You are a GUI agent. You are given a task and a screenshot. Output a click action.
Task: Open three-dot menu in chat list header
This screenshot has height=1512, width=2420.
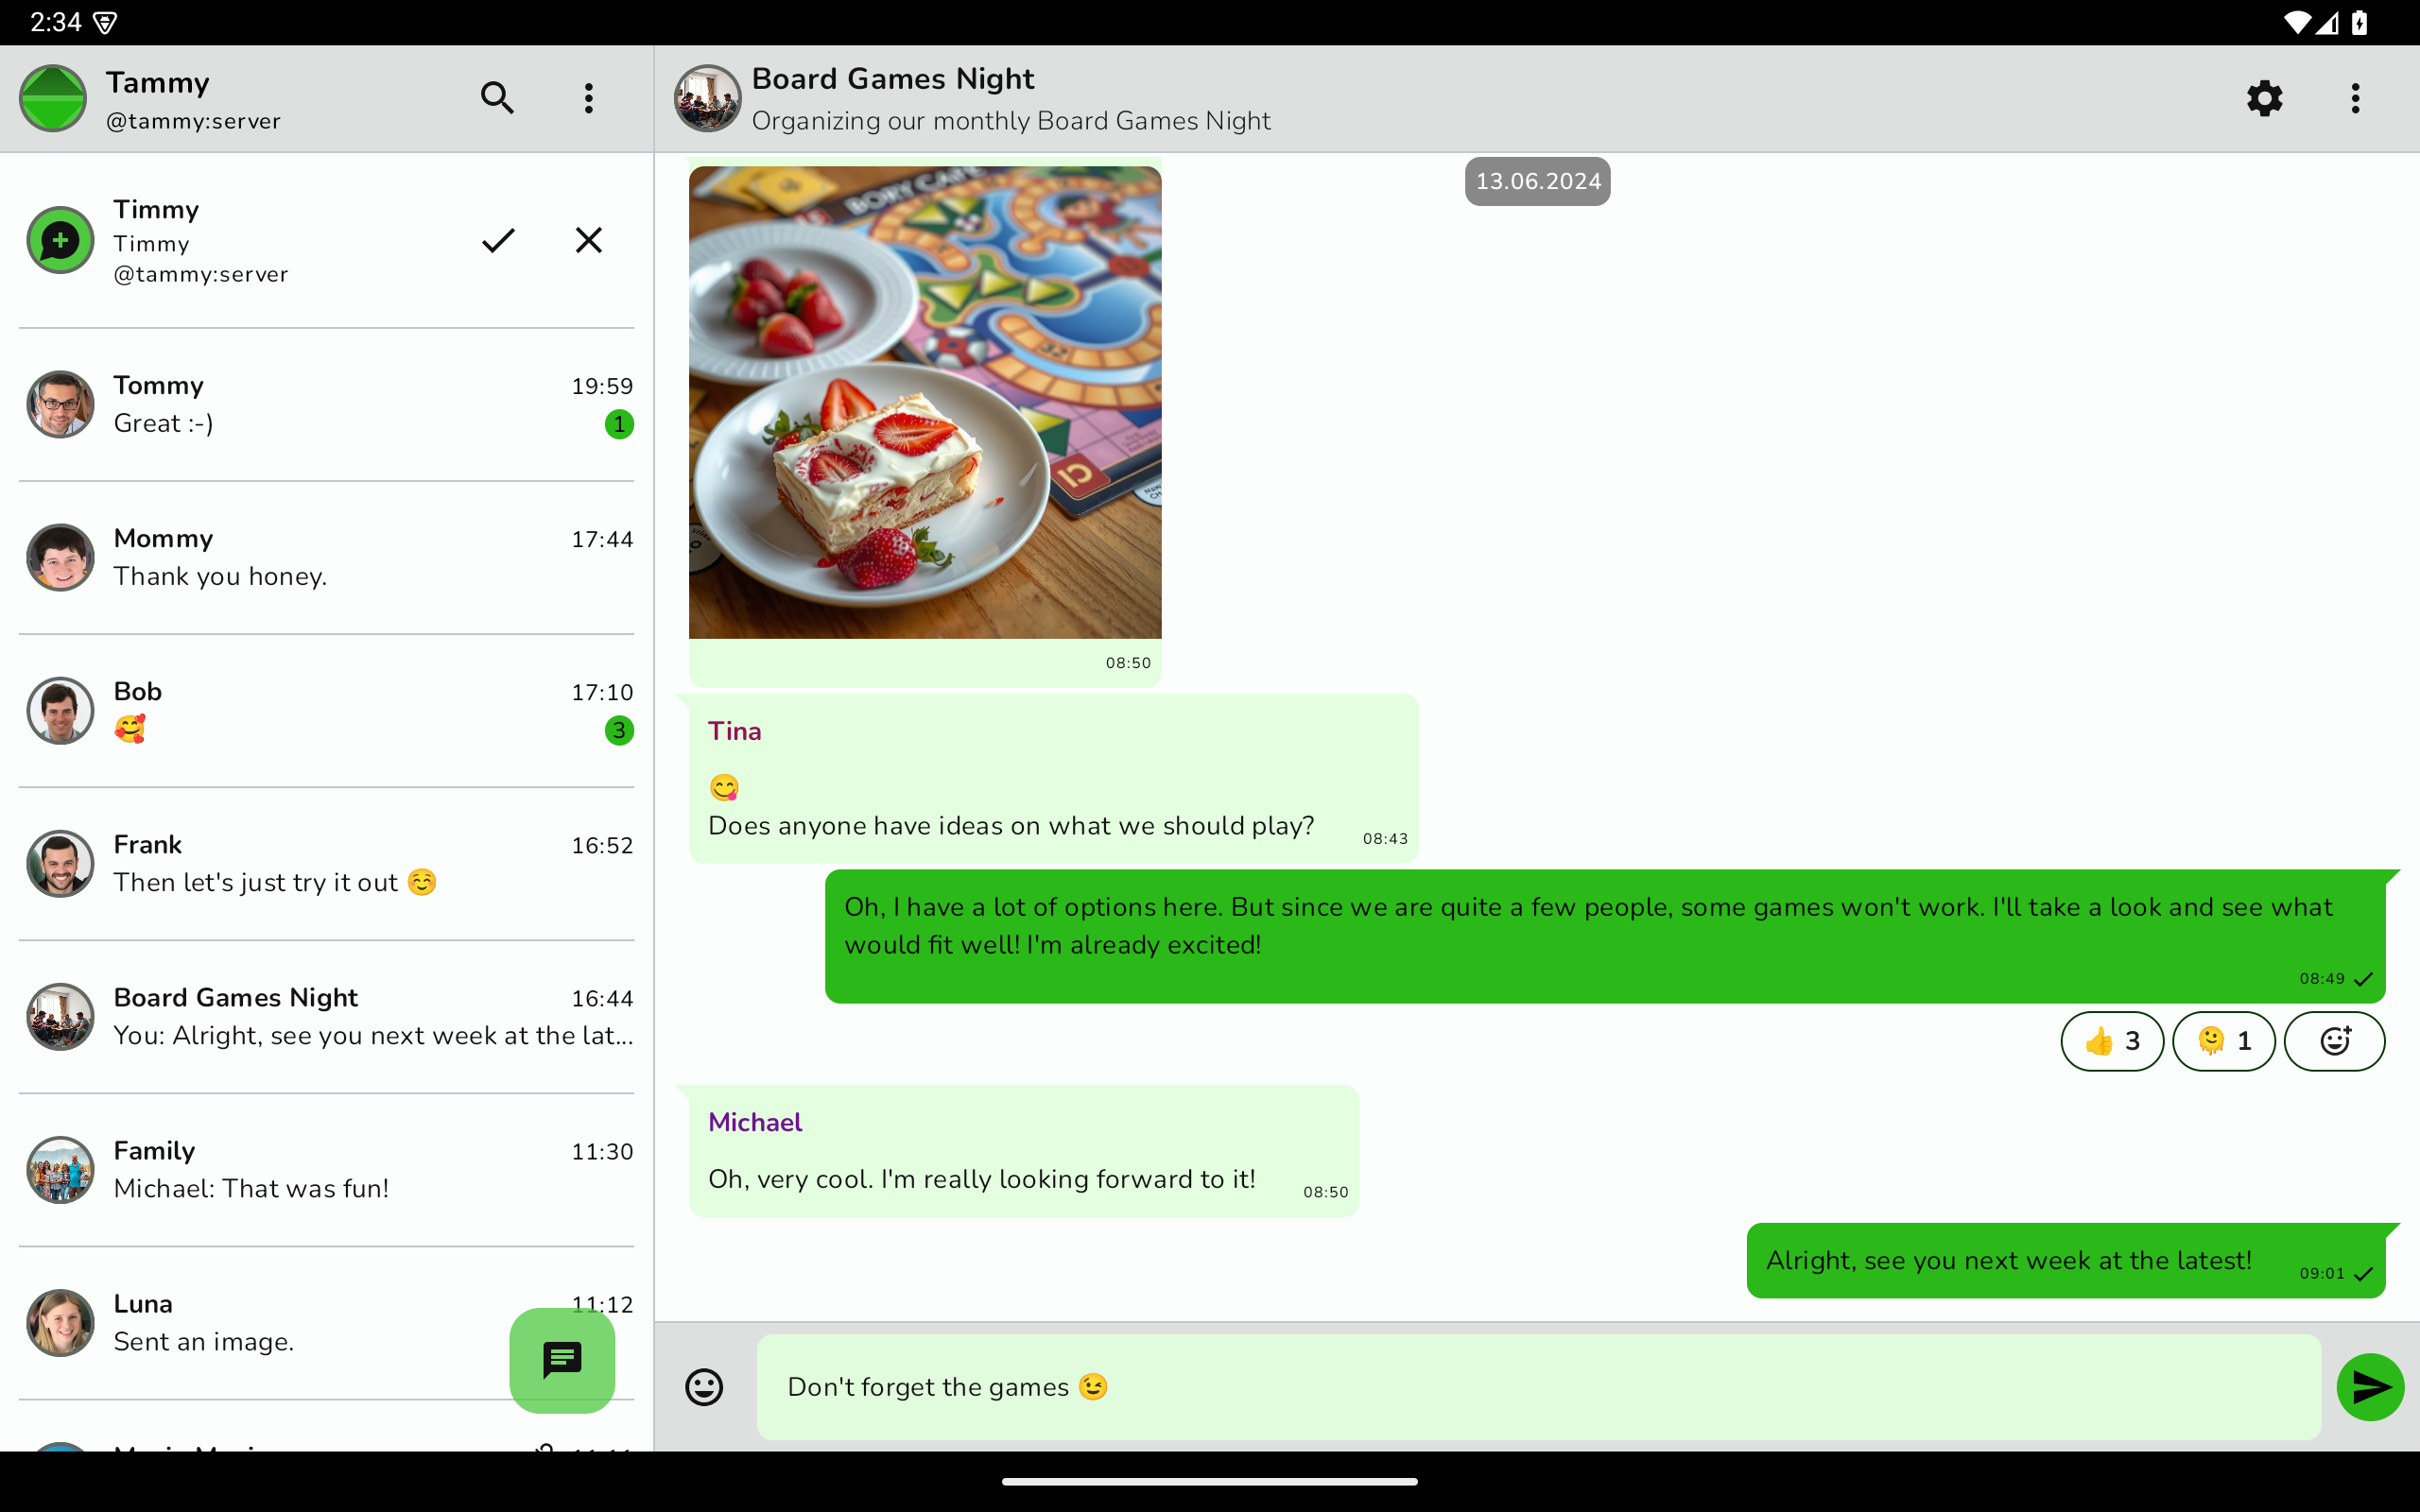tap(591, 99)
